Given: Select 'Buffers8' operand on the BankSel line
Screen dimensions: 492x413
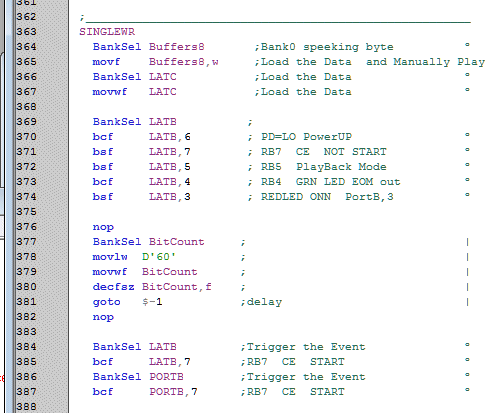Looking at the screenshot, I should tap(177, 47).
